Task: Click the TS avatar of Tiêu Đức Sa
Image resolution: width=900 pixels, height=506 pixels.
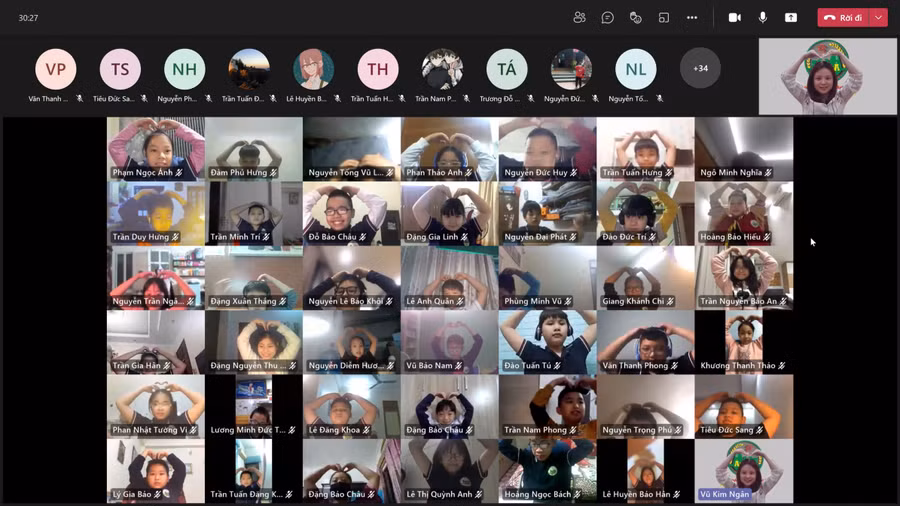Action: click(120, 69)
